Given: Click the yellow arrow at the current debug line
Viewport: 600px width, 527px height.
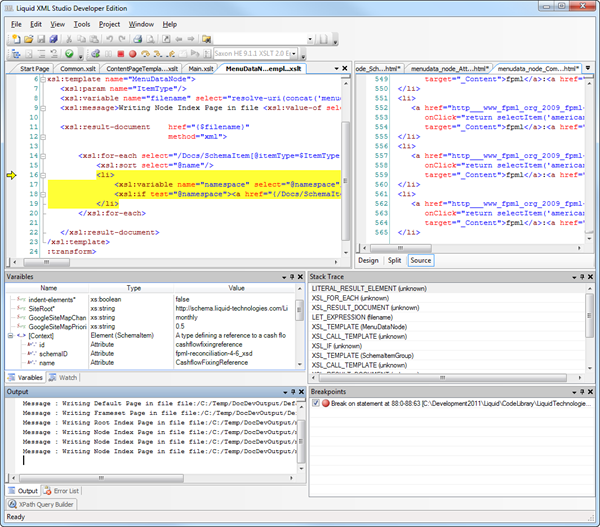Looking at the screenshot, I should (x=11, y=176).
